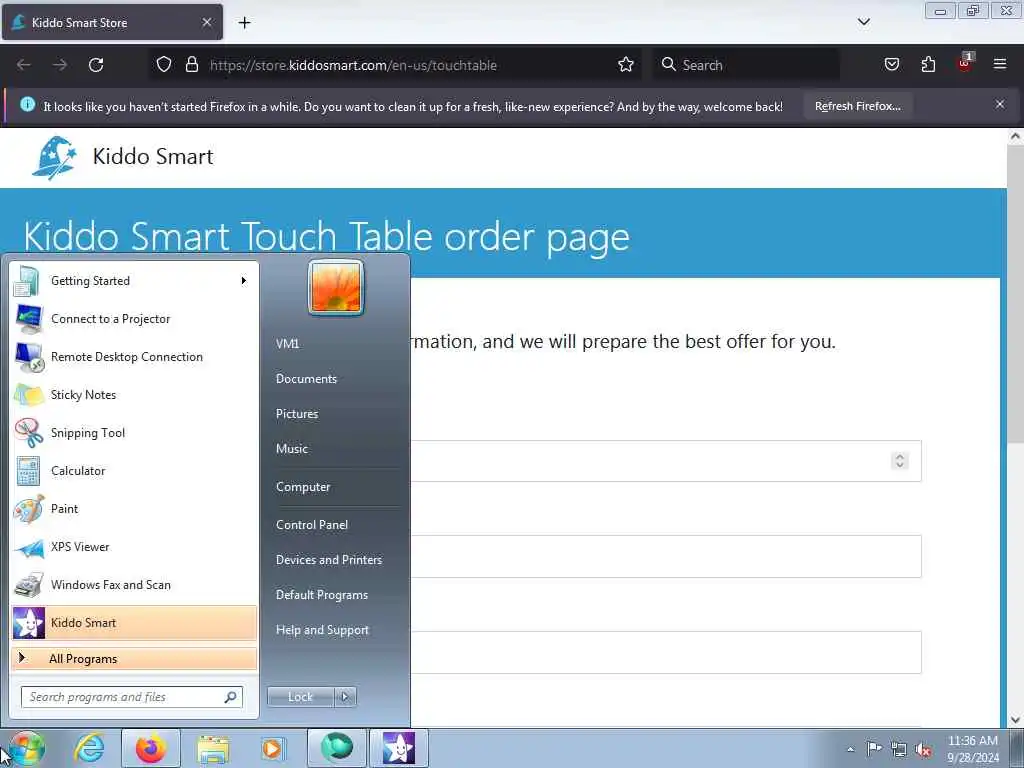Click the Refresh Firefox... button
The image size is (1024, 768).
(x=857, y=106)
